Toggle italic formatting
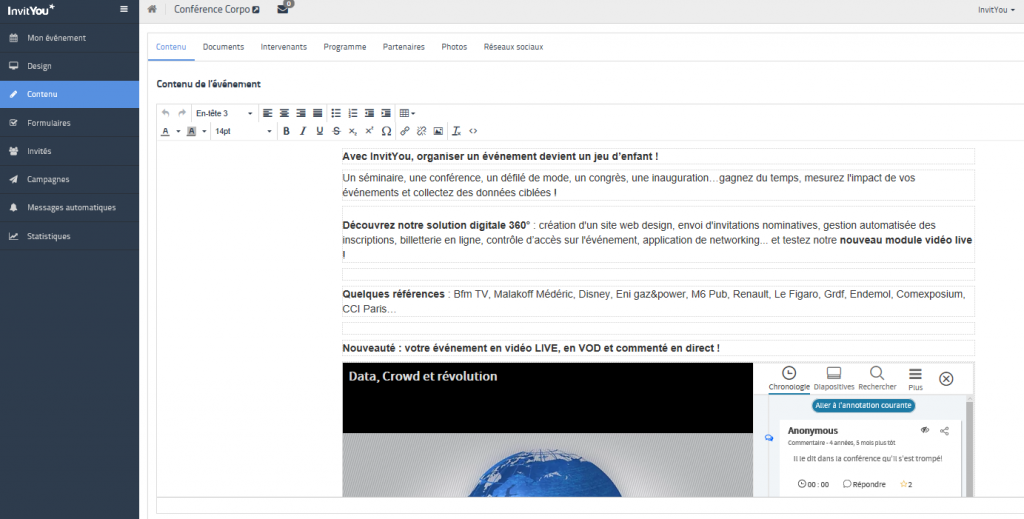This screenshot has height=519, width=1024. point(303,131)
